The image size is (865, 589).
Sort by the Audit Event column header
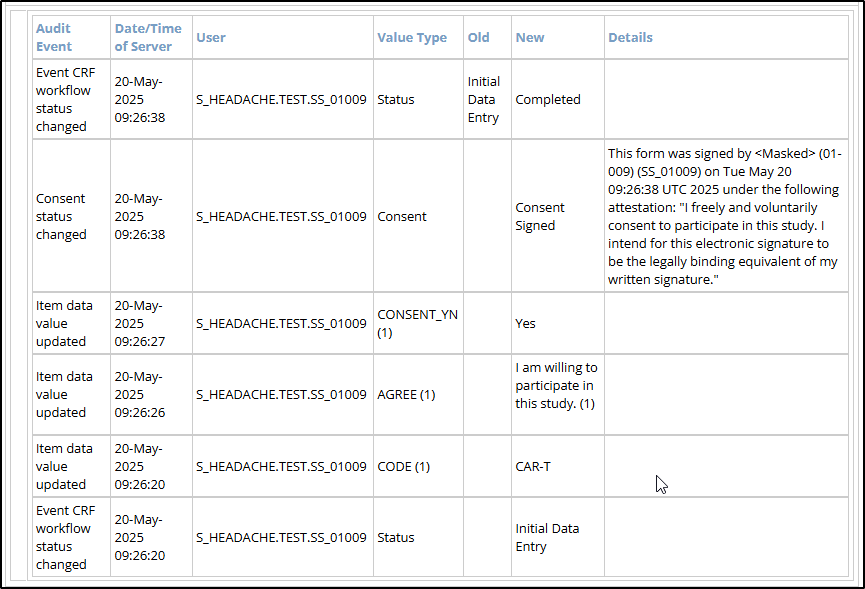[53, 36]
